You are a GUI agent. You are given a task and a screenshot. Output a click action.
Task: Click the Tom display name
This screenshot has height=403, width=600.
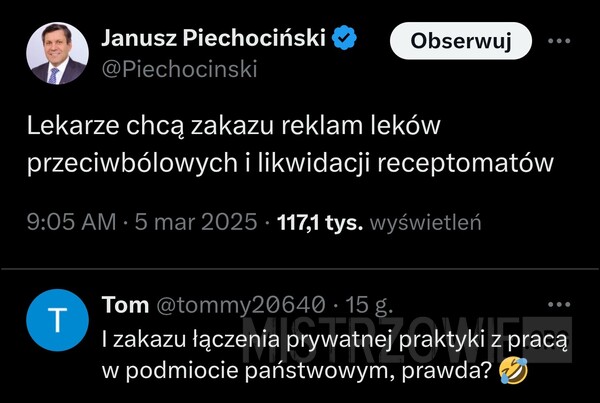[x=125, y=304]
